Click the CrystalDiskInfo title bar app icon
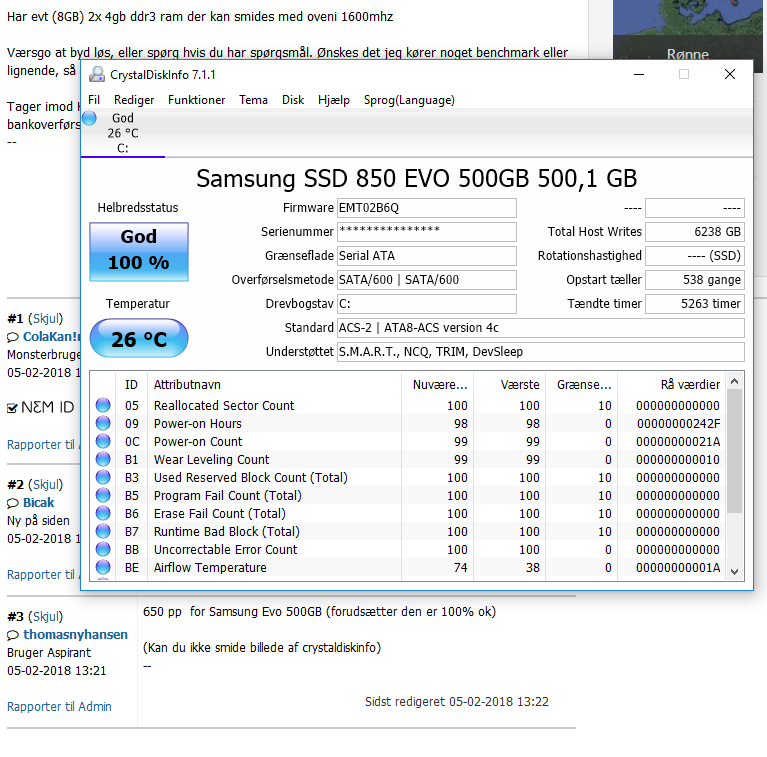The width and height of the screenshot is (767, 757). [x=97, y=74]
